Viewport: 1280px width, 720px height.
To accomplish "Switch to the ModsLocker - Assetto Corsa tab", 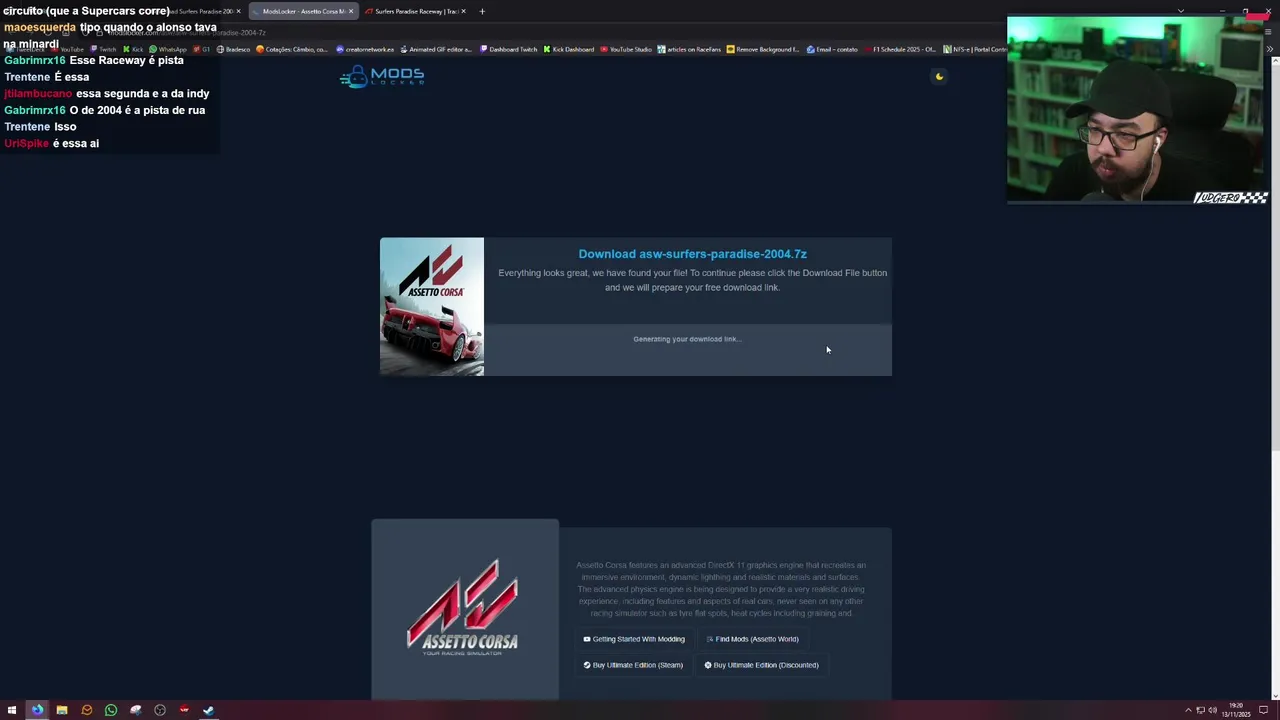I will (303, 11).
